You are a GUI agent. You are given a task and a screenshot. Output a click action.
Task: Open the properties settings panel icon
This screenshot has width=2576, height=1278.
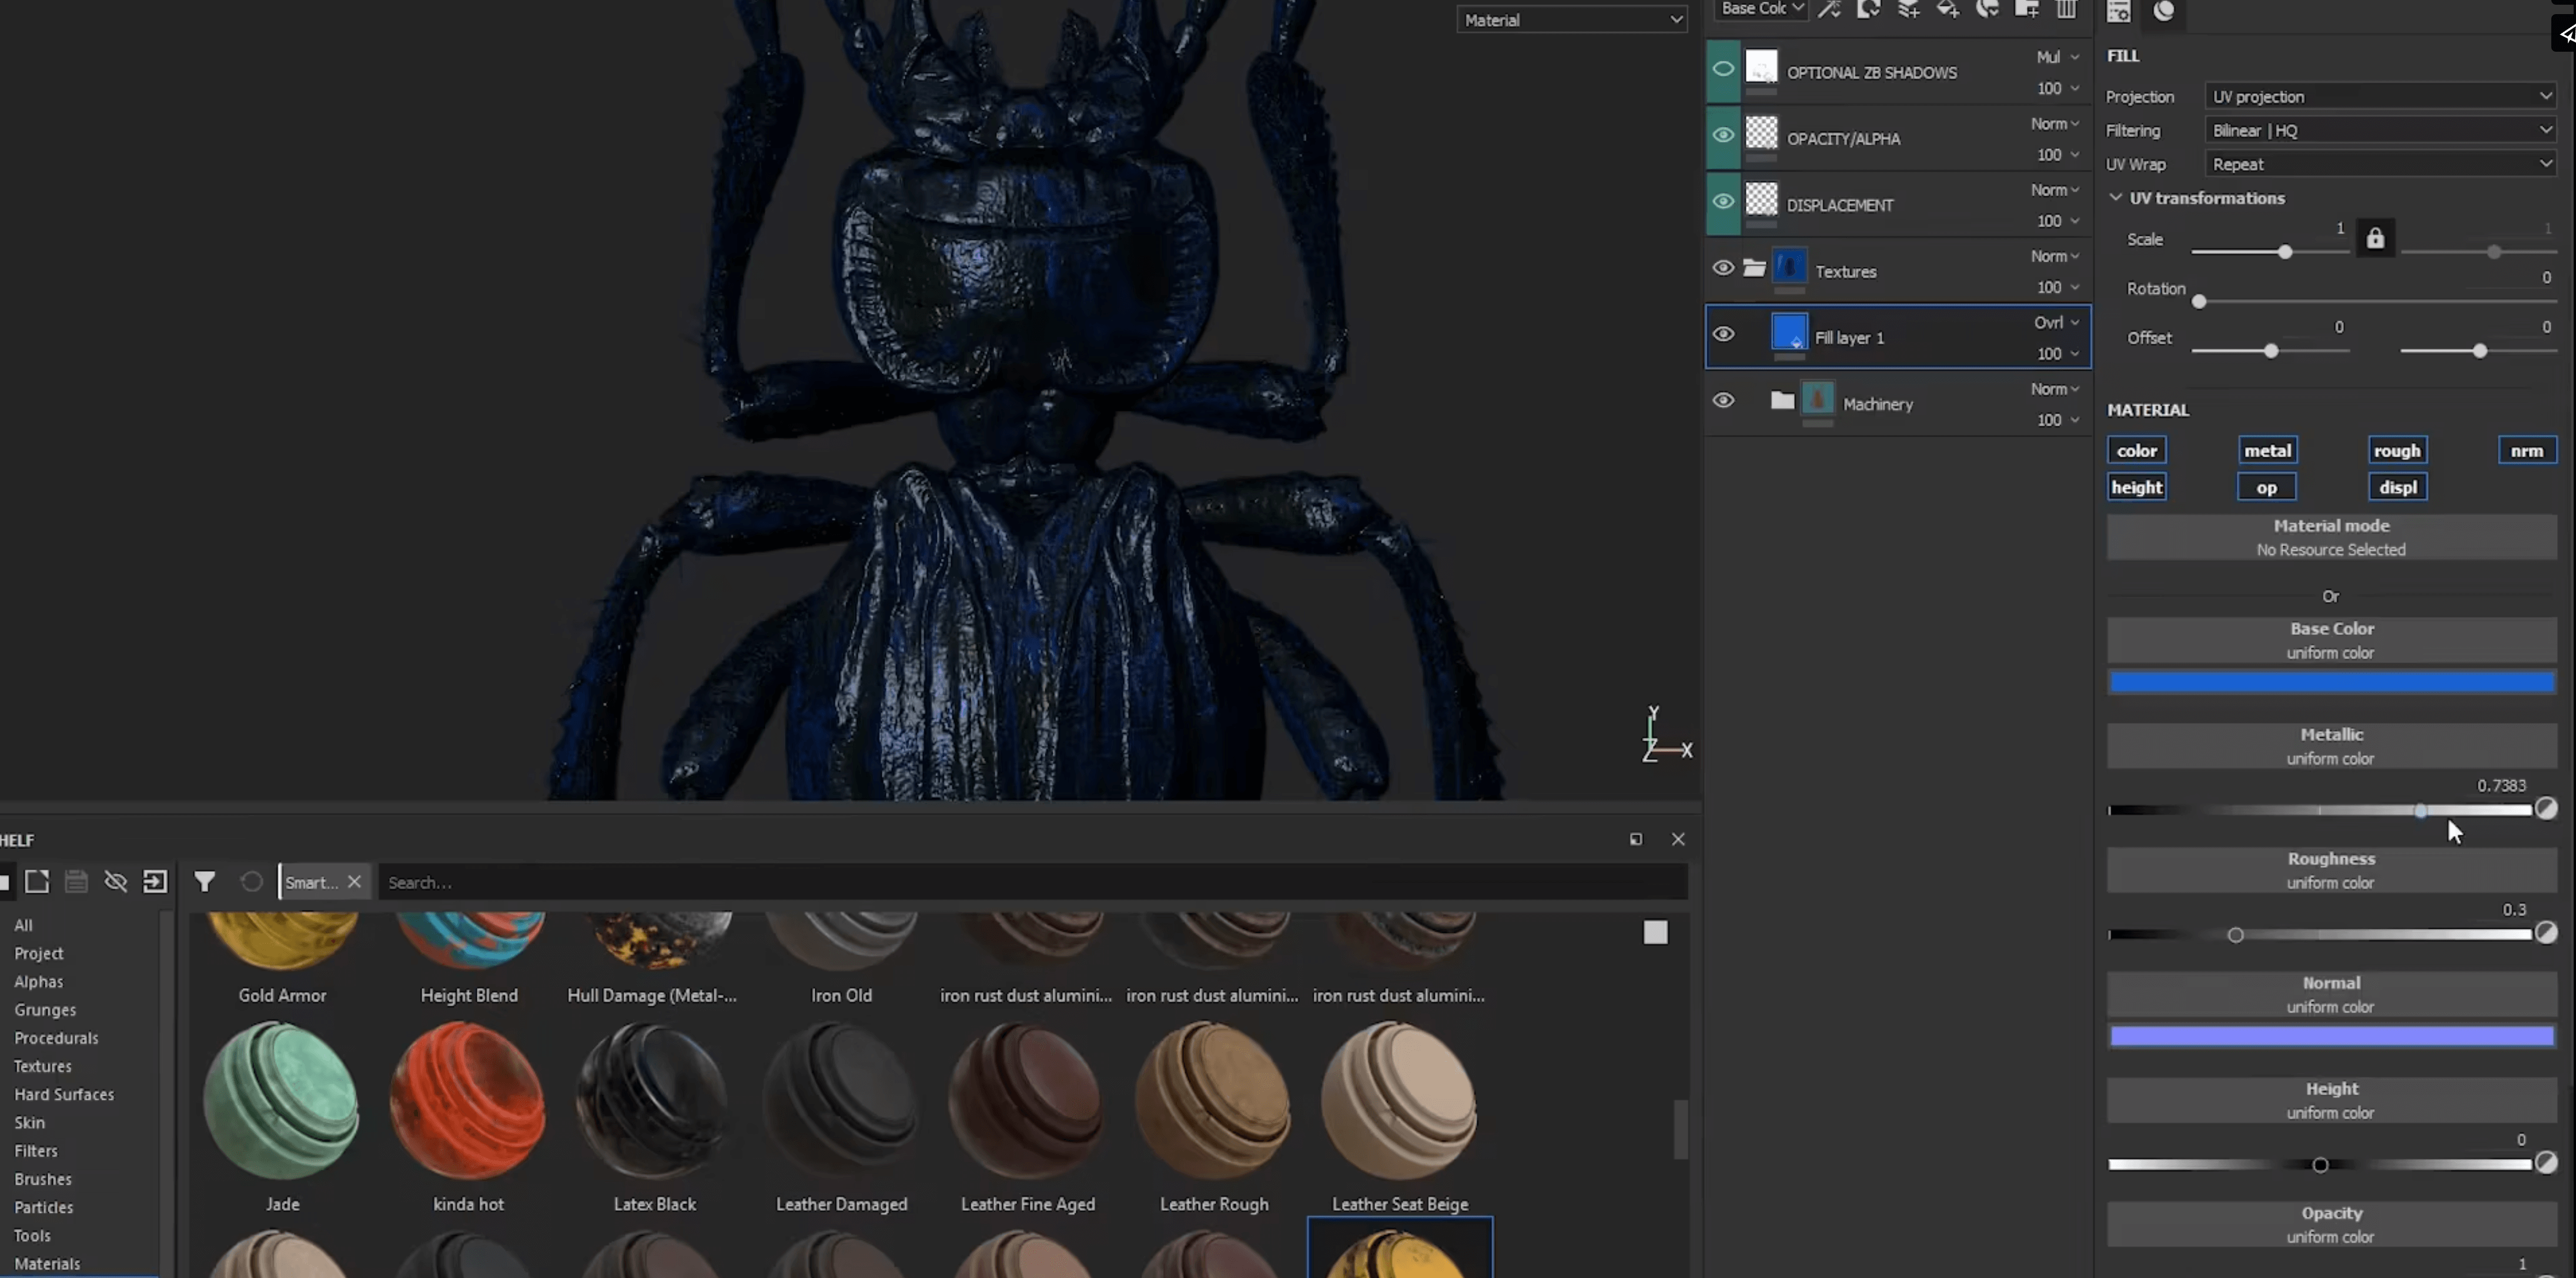[2119, 10]
